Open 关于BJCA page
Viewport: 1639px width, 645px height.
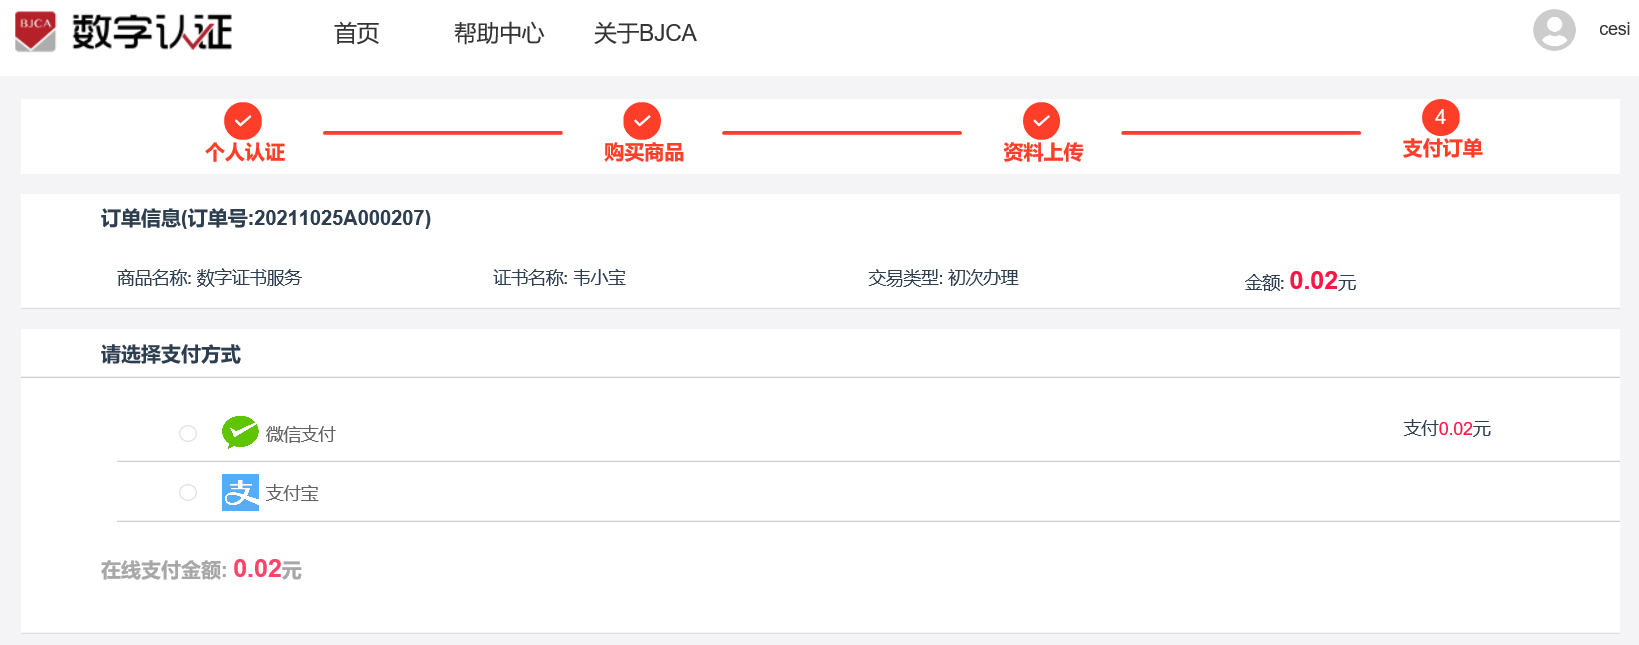(x=645, y=33)
